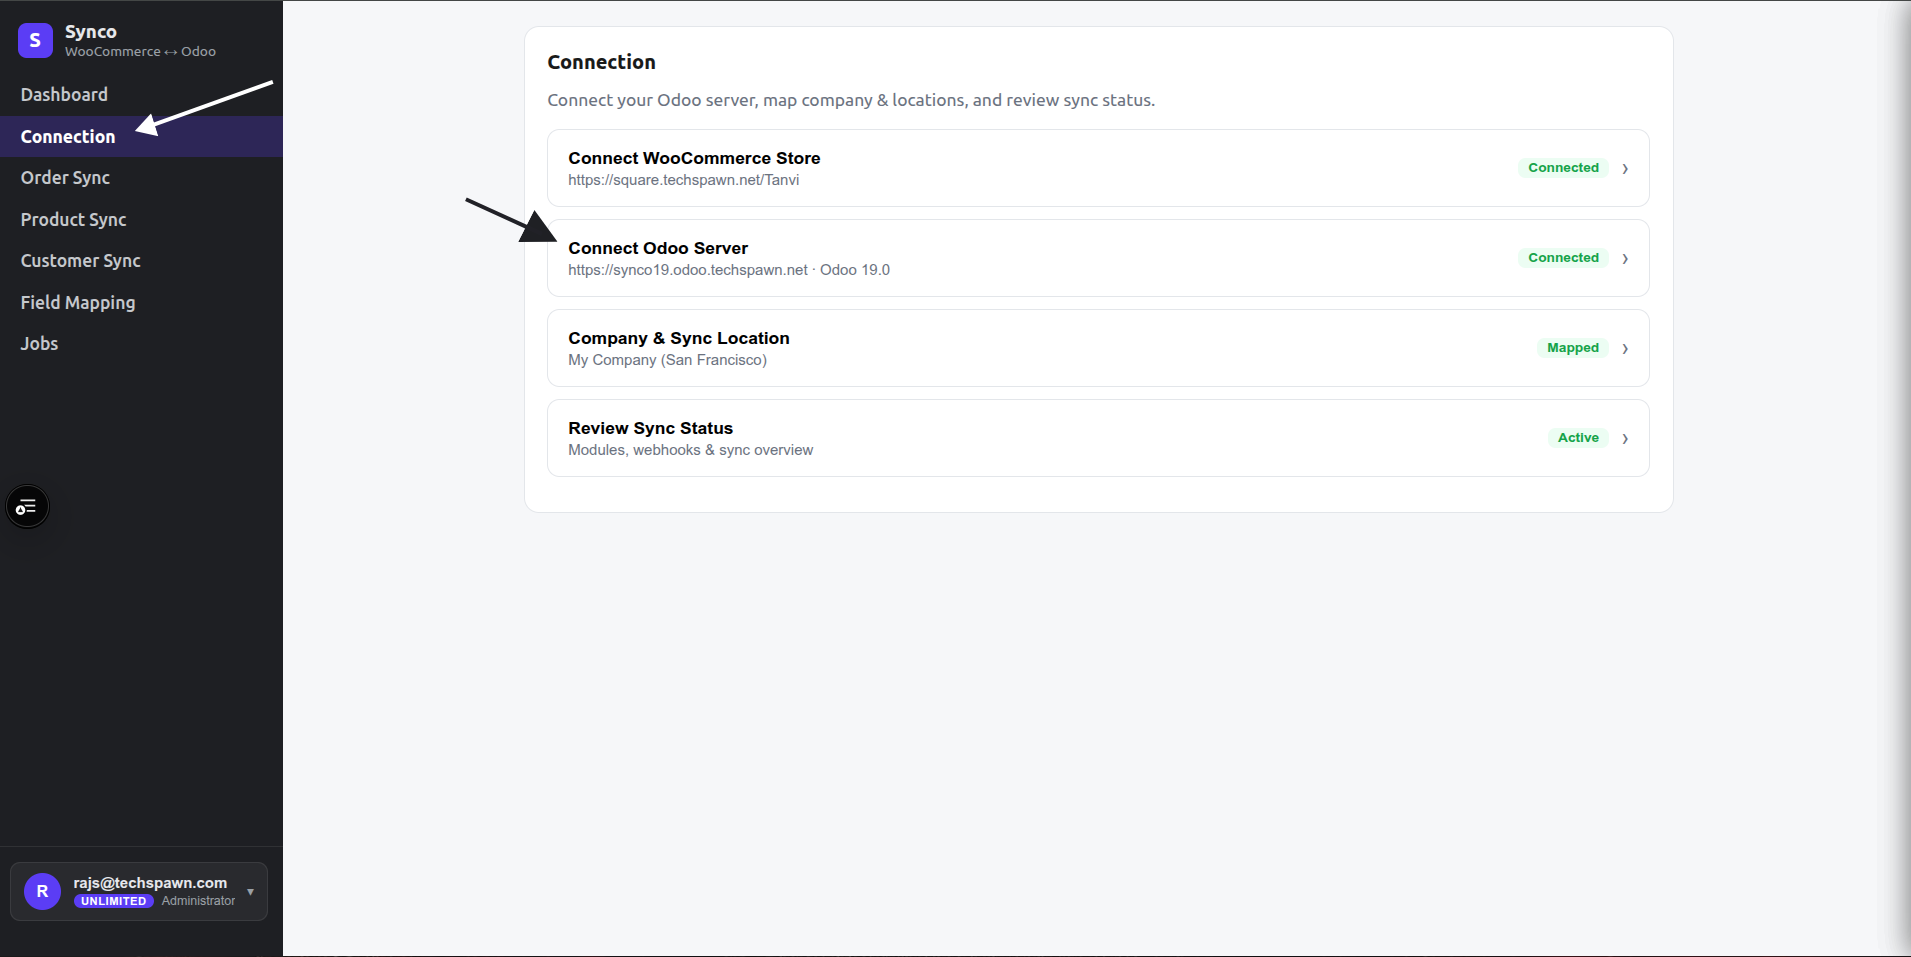Click the Connection page heading
Viewport: 1911px width, 957px height.
[x=601, y=62]
